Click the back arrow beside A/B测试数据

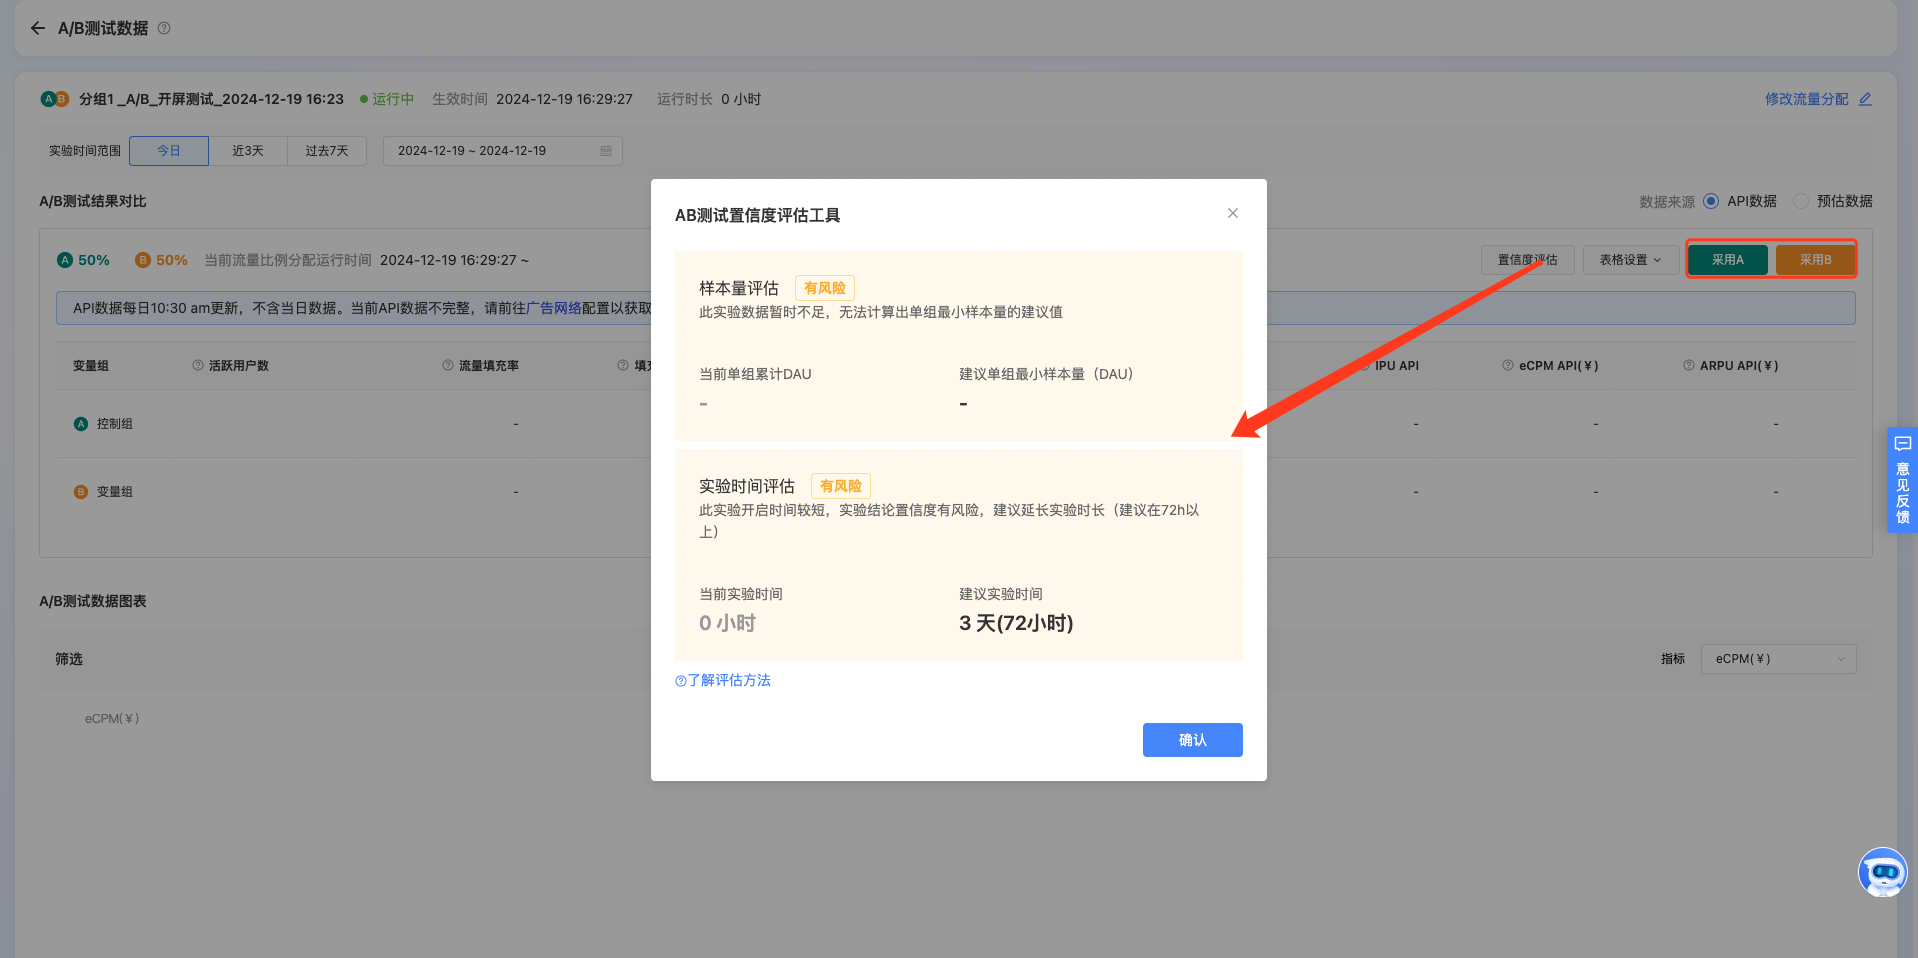(x=38, y=28)
